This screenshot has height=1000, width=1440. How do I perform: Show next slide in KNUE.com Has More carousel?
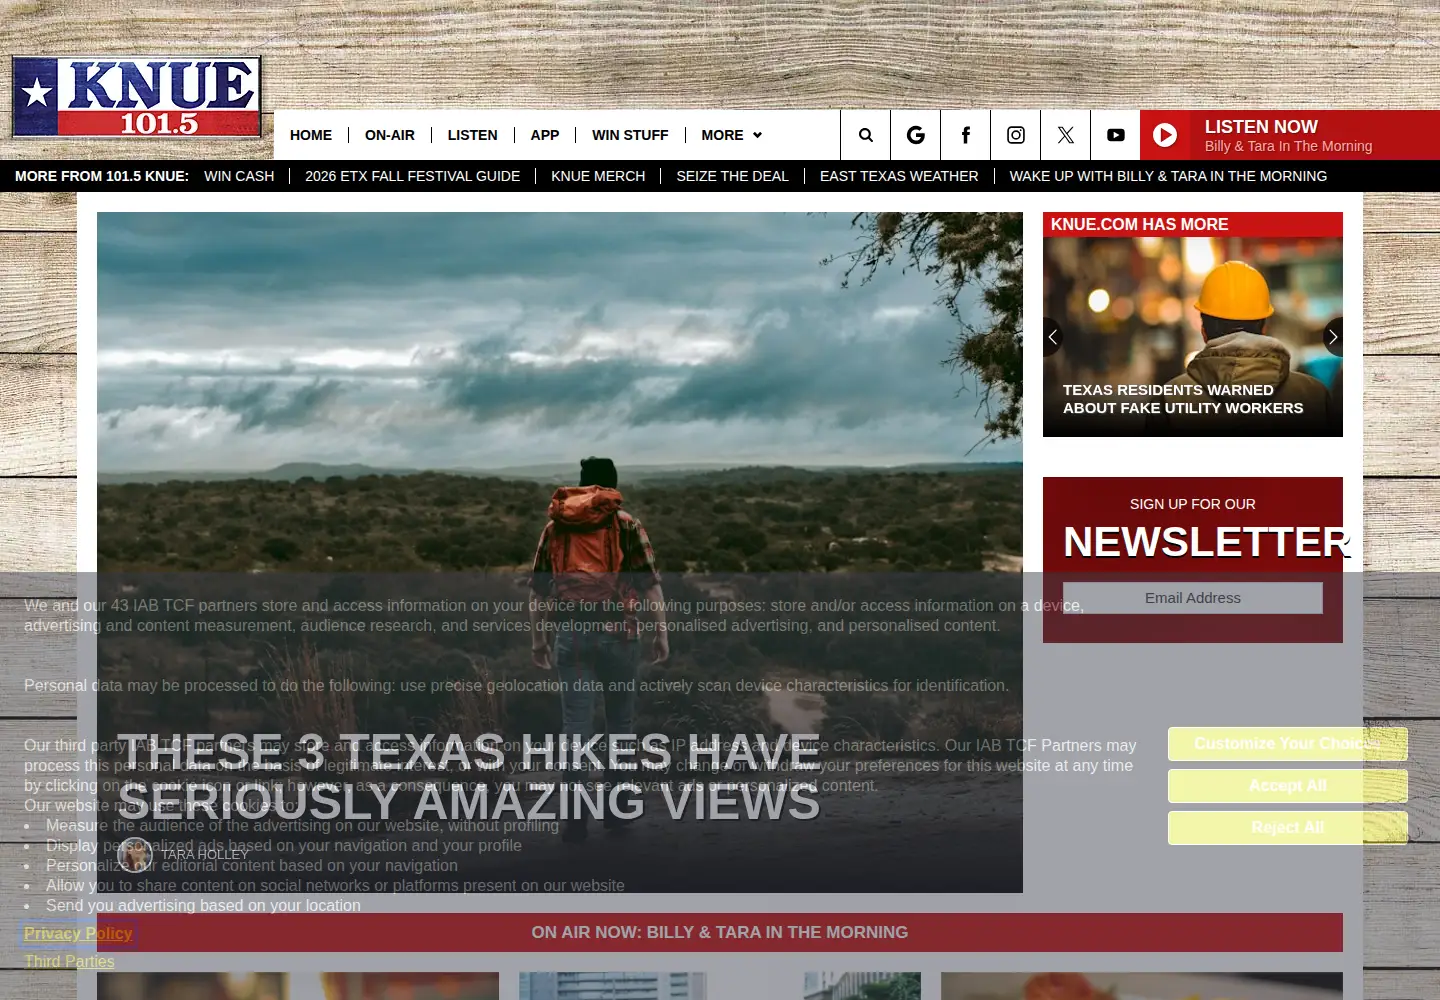click(1333, 337)
